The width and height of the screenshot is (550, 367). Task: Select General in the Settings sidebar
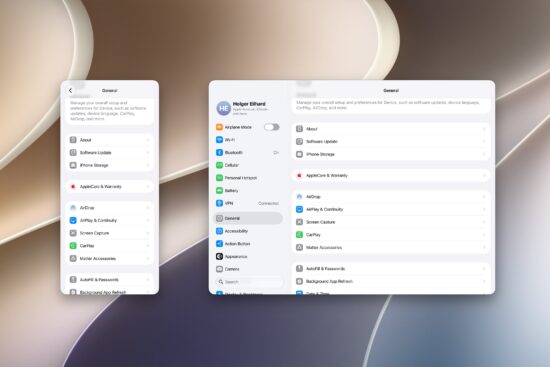coord(248,218)
